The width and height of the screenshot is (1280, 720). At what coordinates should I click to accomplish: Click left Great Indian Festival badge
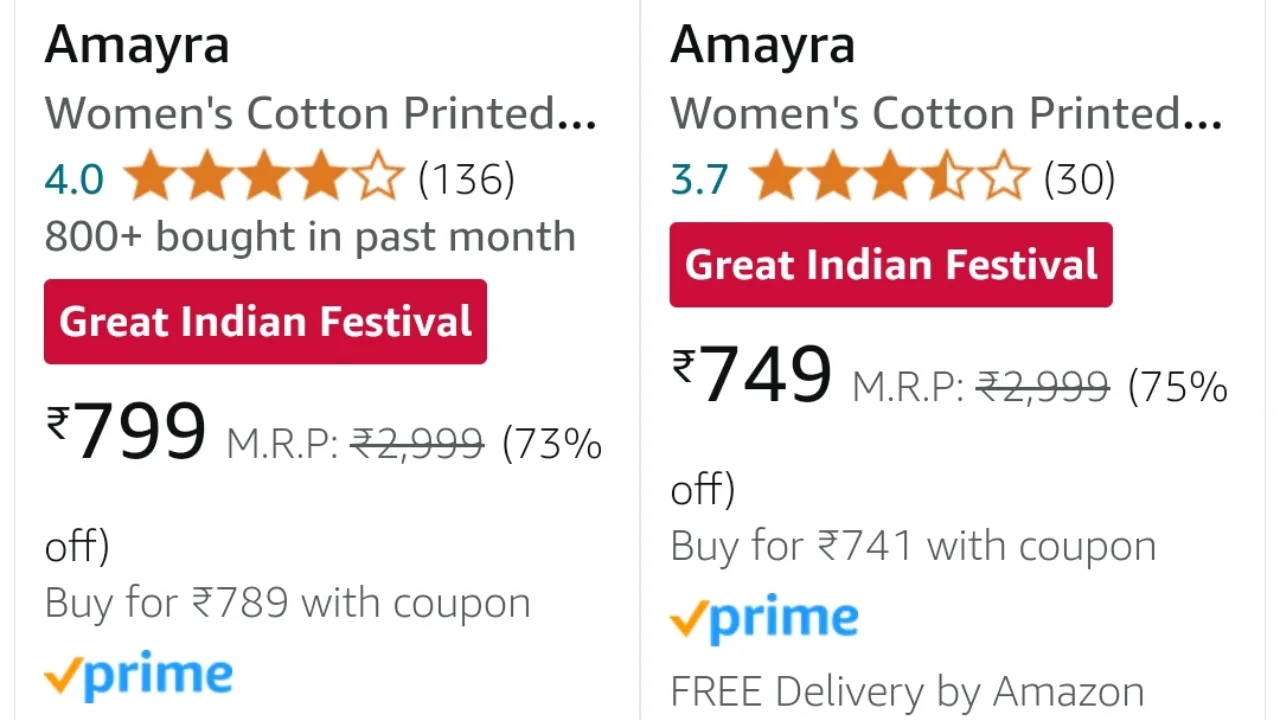click(265, 322)
